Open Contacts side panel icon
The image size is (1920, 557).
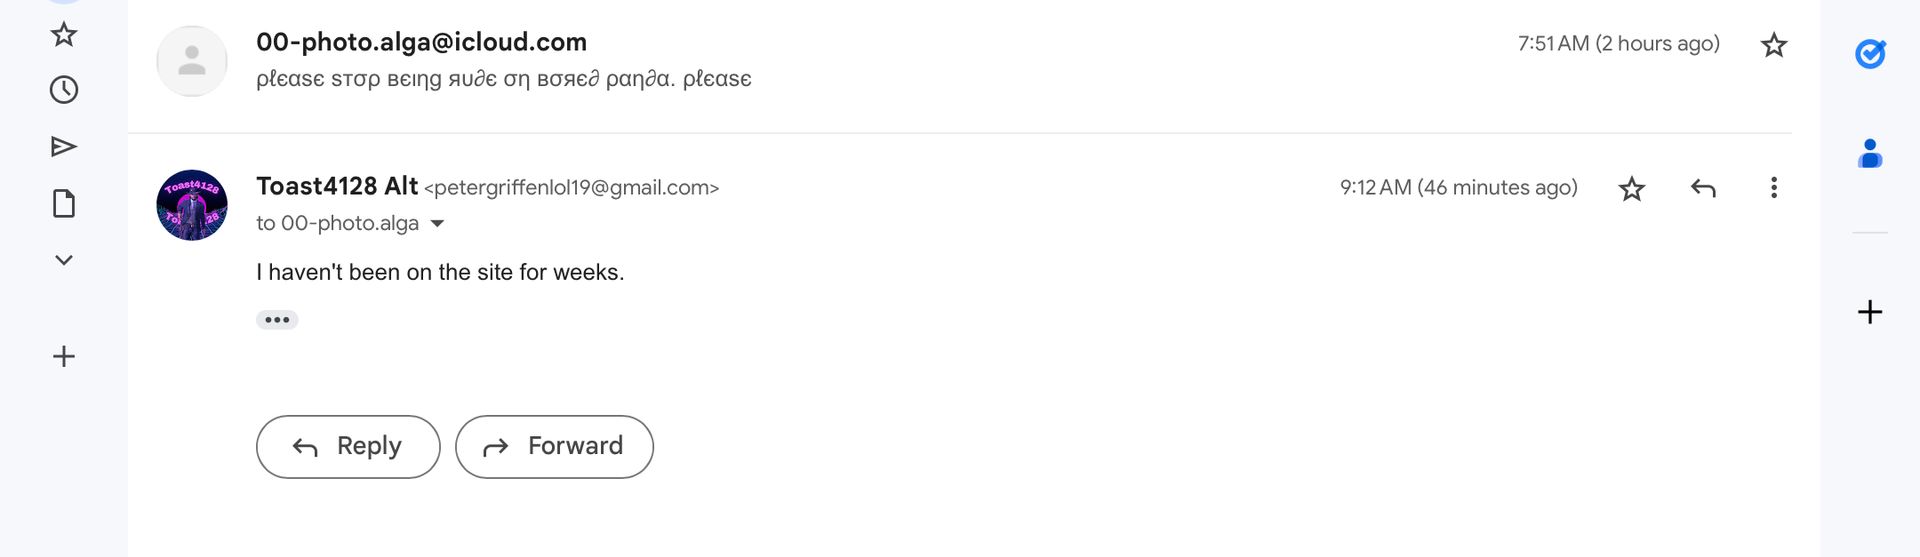click(x=1869, y=154)
